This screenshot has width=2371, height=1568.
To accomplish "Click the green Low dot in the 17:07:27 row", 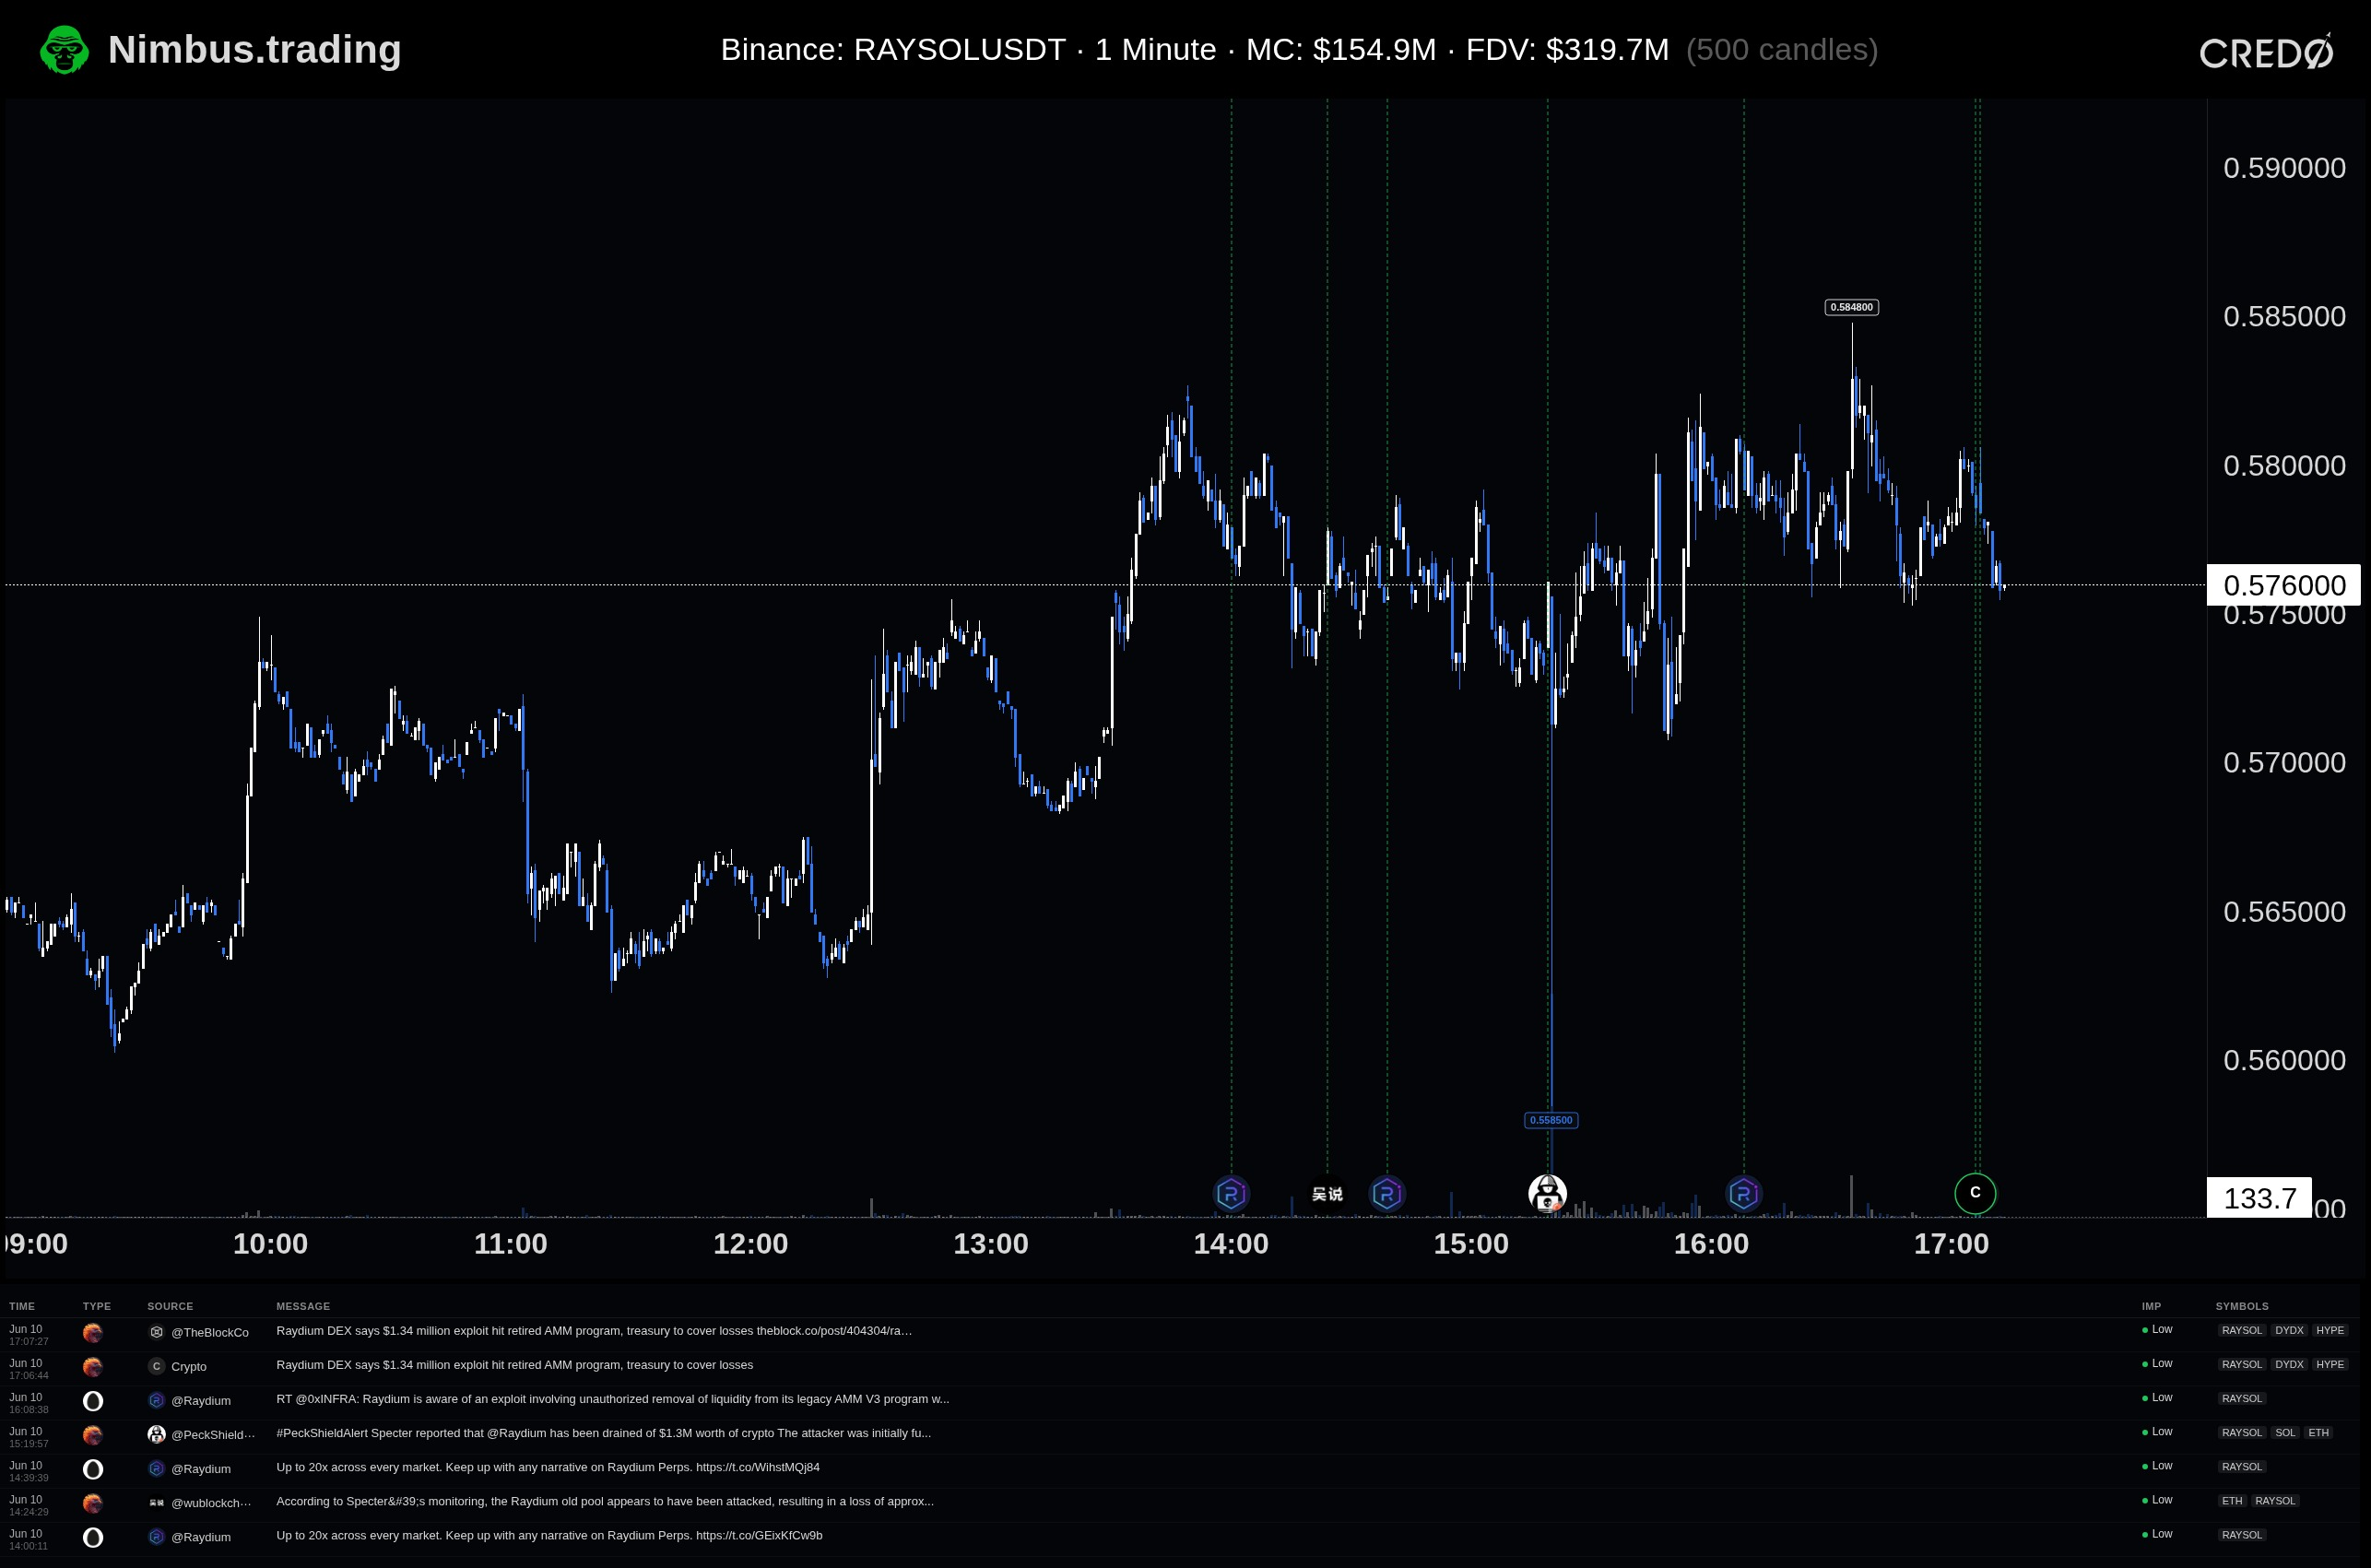I will pyautogui.click(x=2144, y=1331).
